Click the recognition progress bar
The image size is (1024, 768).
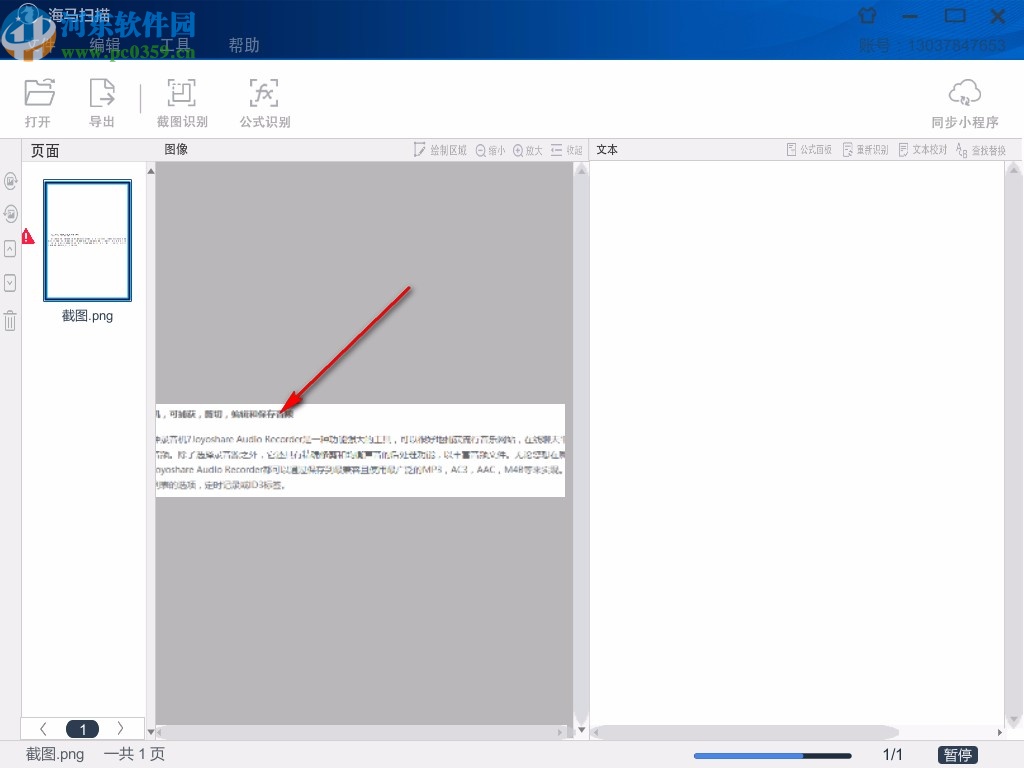pos(773,756)
